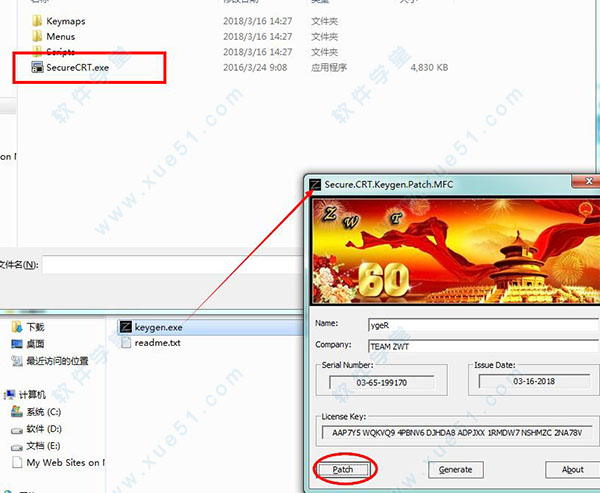The height and width of the screenshot is (493, 600).
Task: Select the Scripts folder icon
Action: (37, 50)
